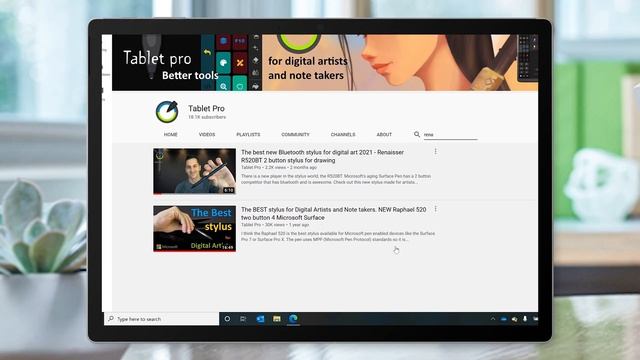Open options menu for Raphael 520 video
640x360 pixels.
[x=436, y=209]
